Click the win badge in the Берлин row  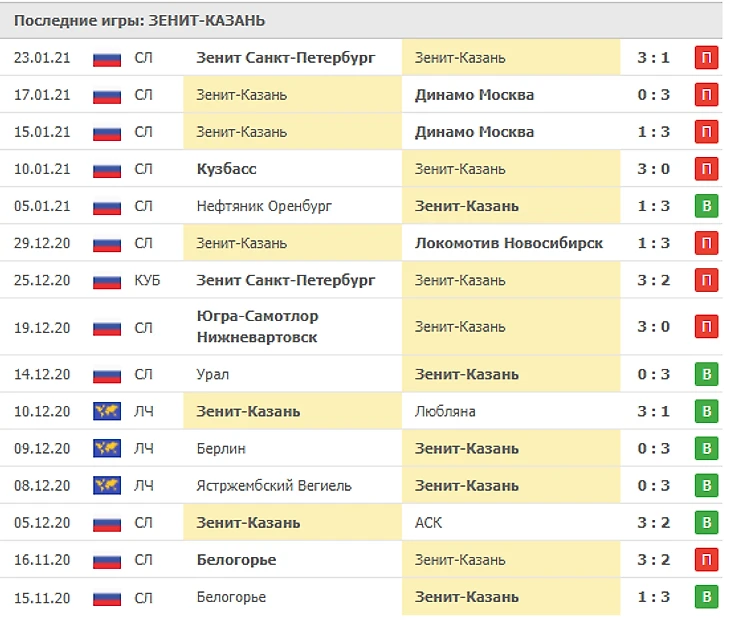pos(706,448)
